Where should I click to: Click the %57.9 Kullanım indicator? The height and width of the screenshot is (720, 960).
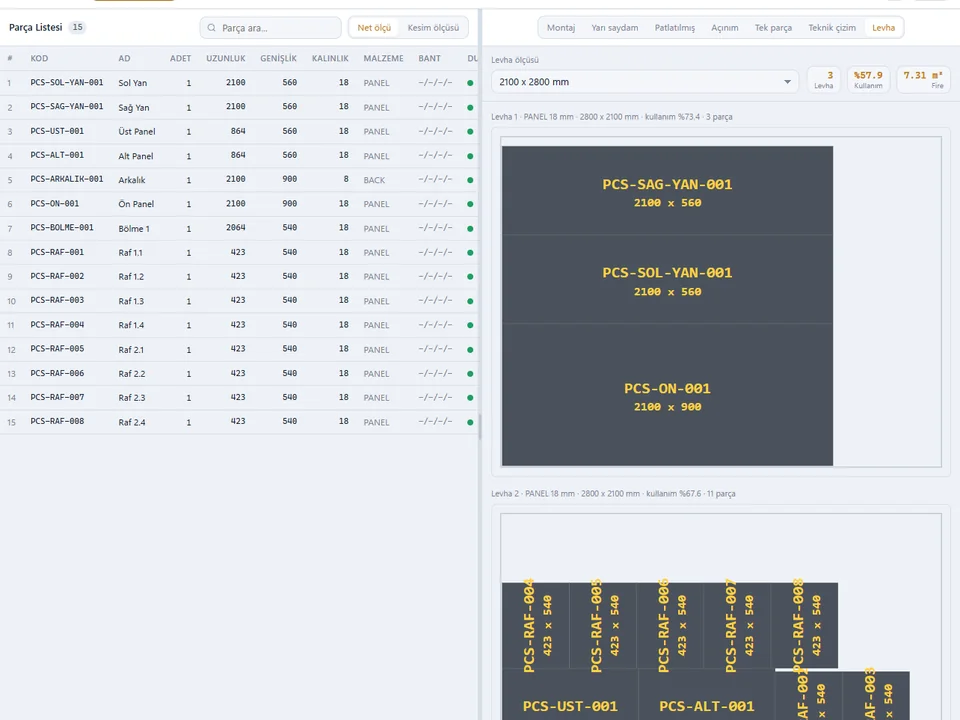tap(868, 80)
